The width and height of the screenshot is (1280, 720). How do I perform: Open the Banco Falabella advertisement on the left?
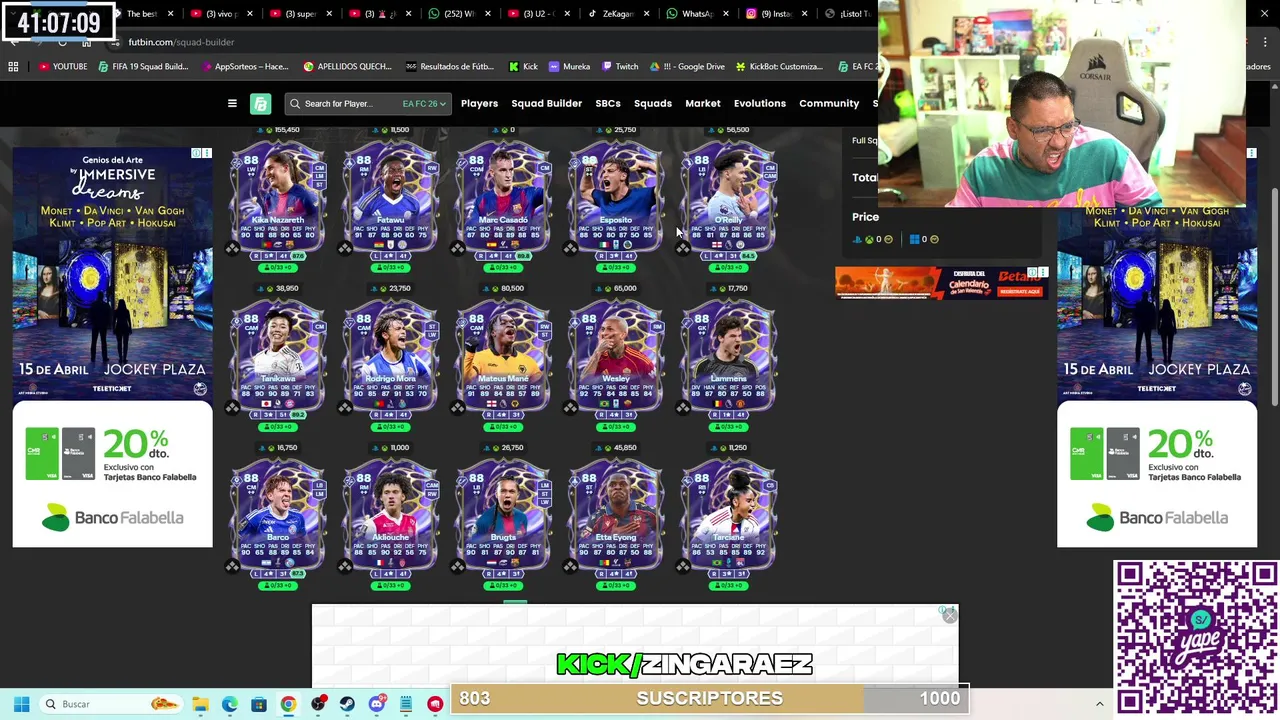tap(113, 476)
